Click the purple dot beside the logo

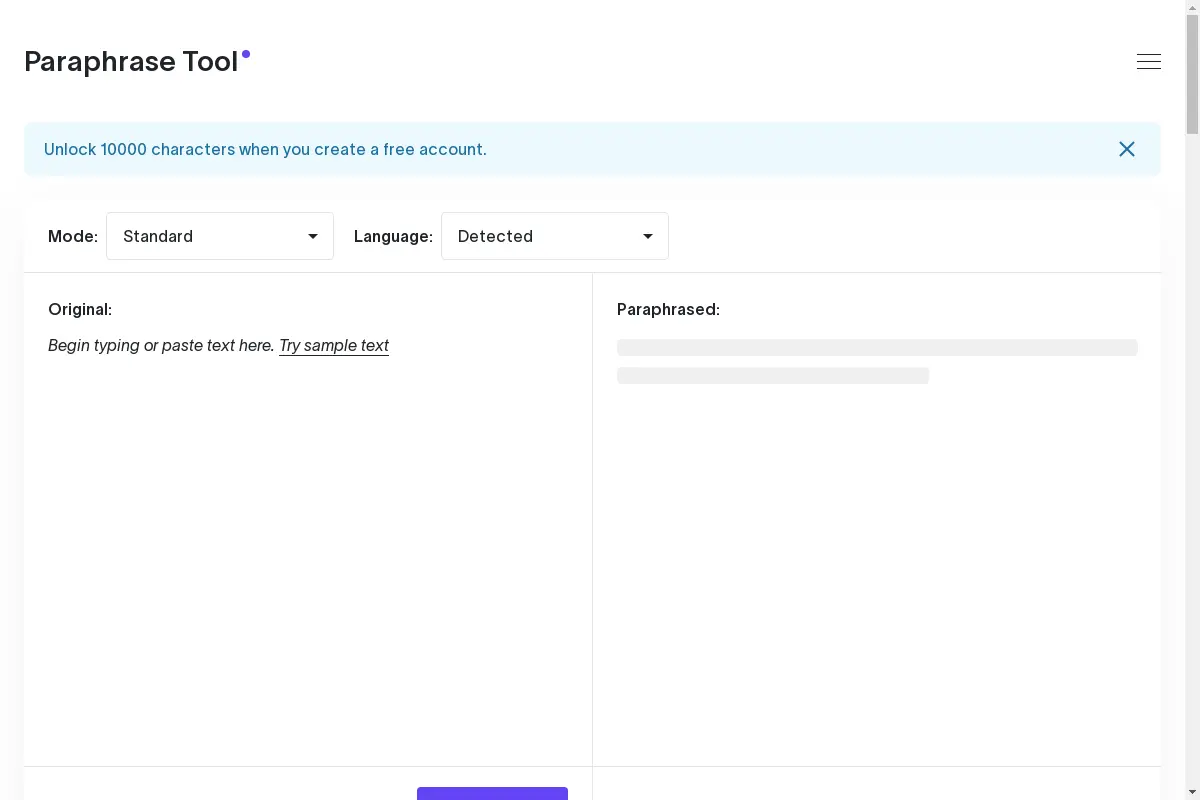coord(245,54)
